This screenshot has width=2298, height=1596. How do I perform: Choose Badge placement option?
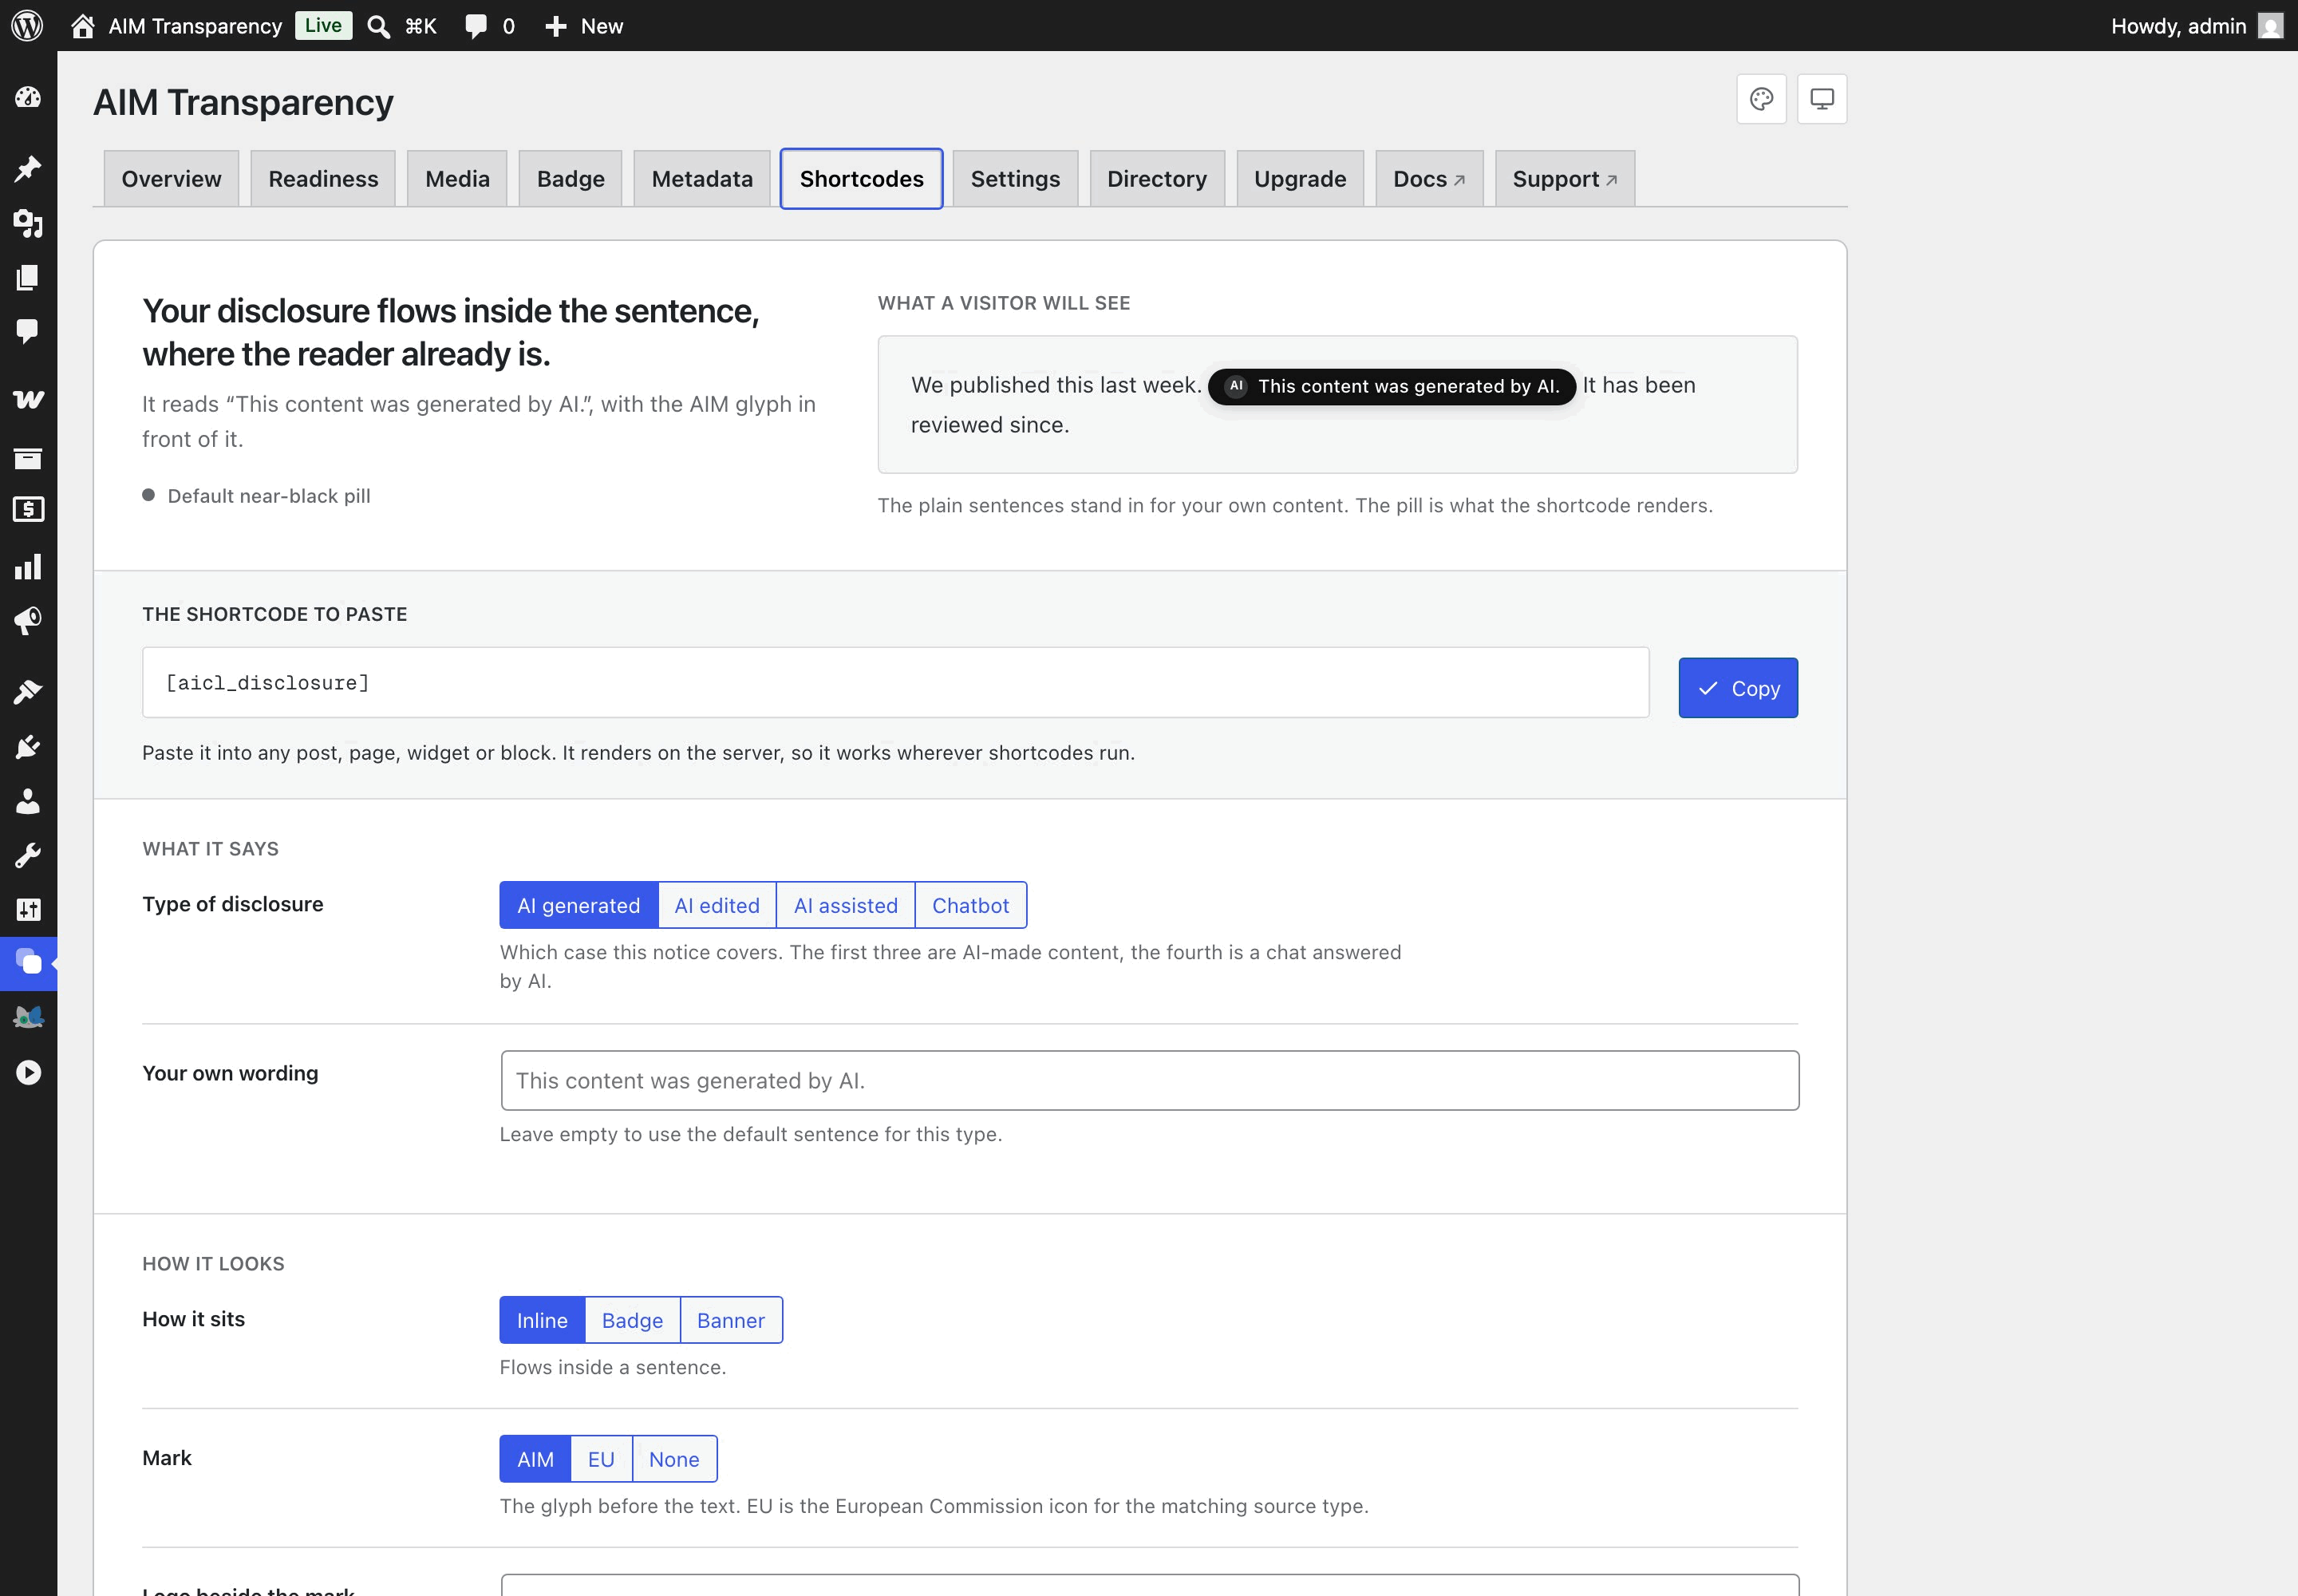coord(632,1320)
